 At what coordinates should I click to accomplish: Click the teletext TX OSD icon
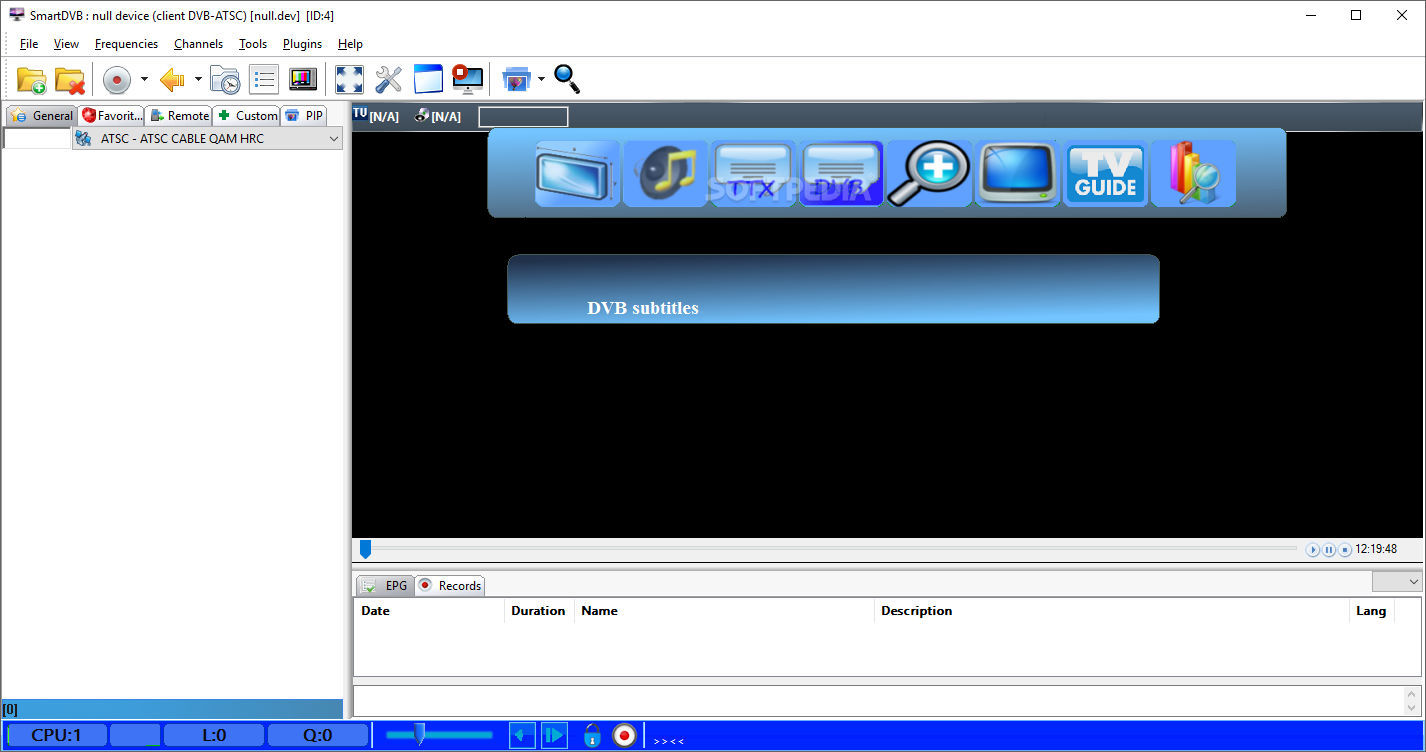(x=753, y=174)
